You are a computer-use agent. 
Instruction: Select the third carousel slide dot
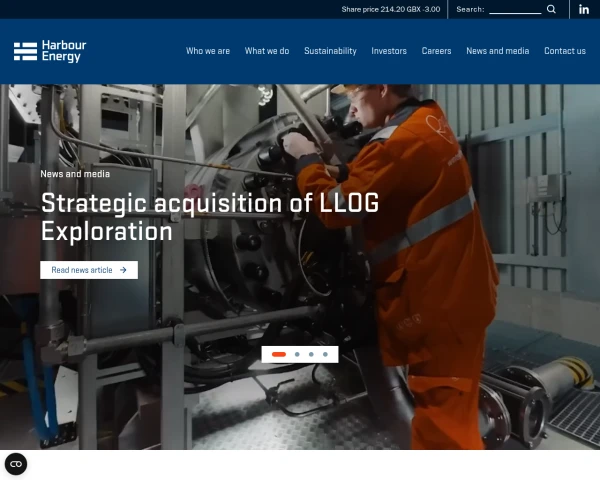tap(311, 354)
